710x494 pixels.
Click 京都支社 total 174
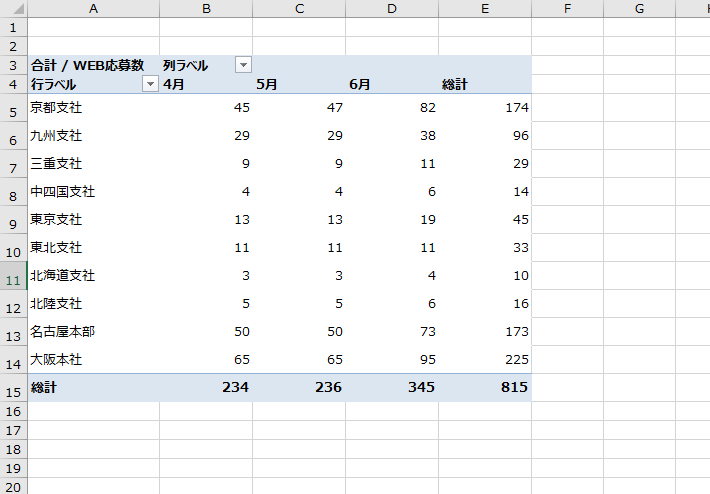pyautogui.click(x=485, y=108)
